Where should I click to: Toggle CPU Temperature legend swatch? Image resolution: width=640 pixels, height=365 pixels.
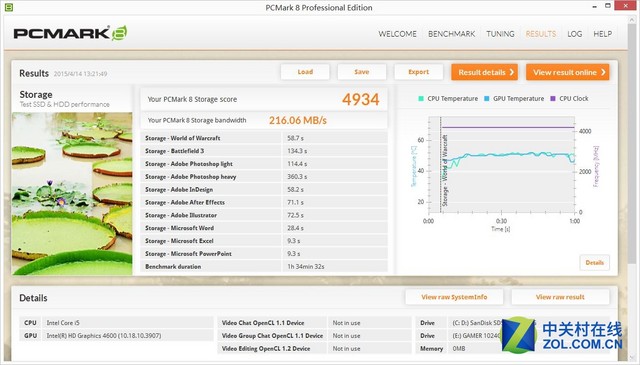point(421,98)
